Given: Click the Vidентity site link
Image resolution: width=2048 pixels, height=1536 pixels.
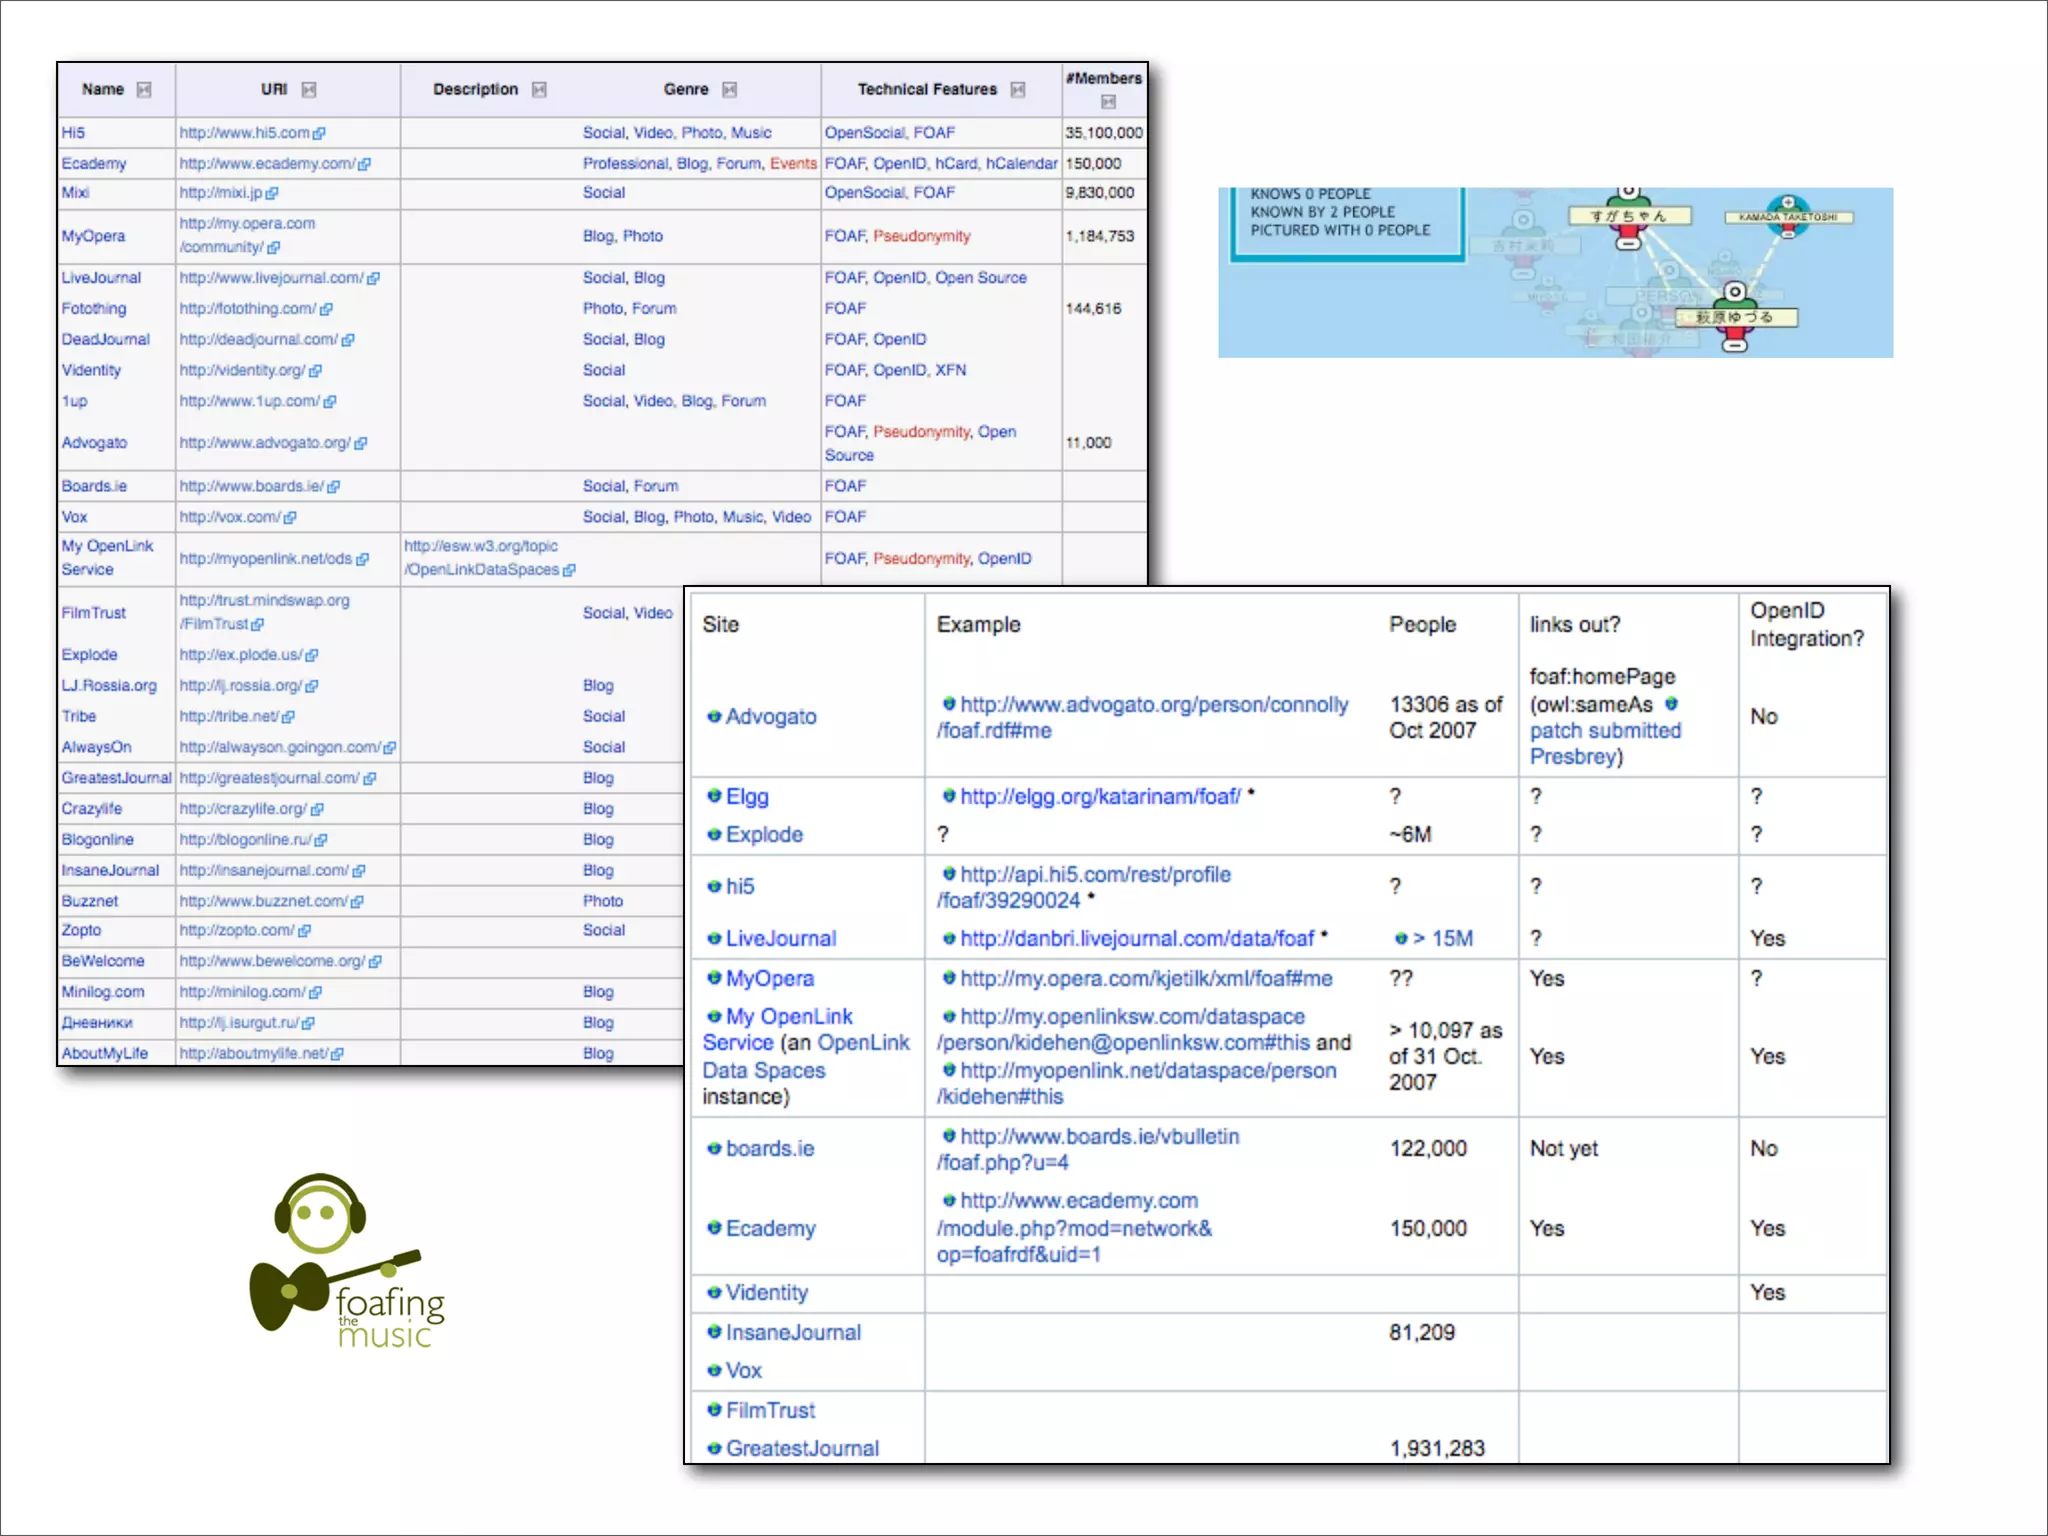Looking at the screenshot, I should pyautogui.click(x=766, y=1293).
